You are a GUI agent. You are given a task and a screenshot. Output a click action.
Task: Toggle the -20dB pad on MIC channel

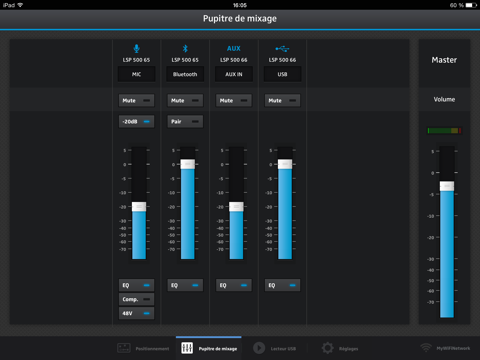click(x=136, y=121)
